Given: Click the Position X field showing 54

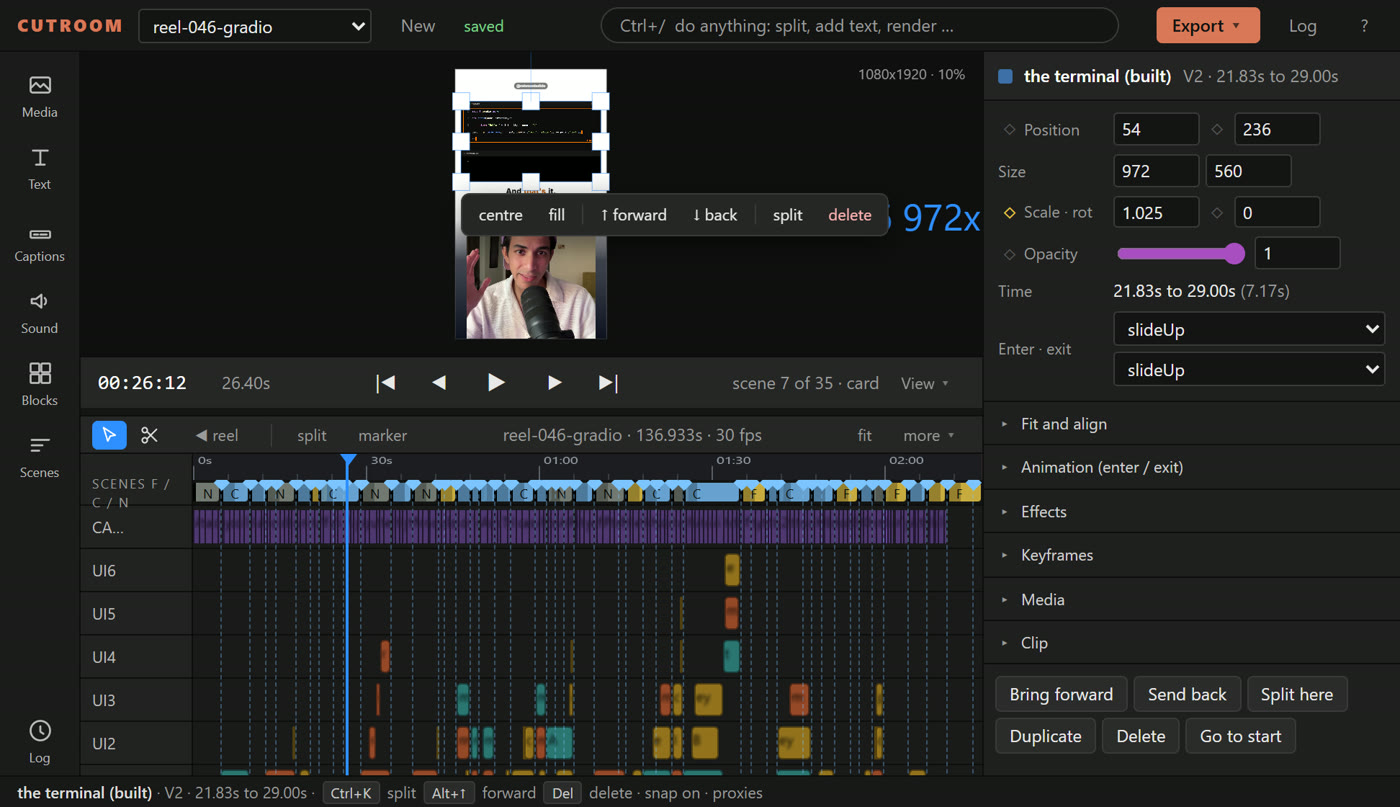Looking at the screenshot, I should (x=1156, y=130).
